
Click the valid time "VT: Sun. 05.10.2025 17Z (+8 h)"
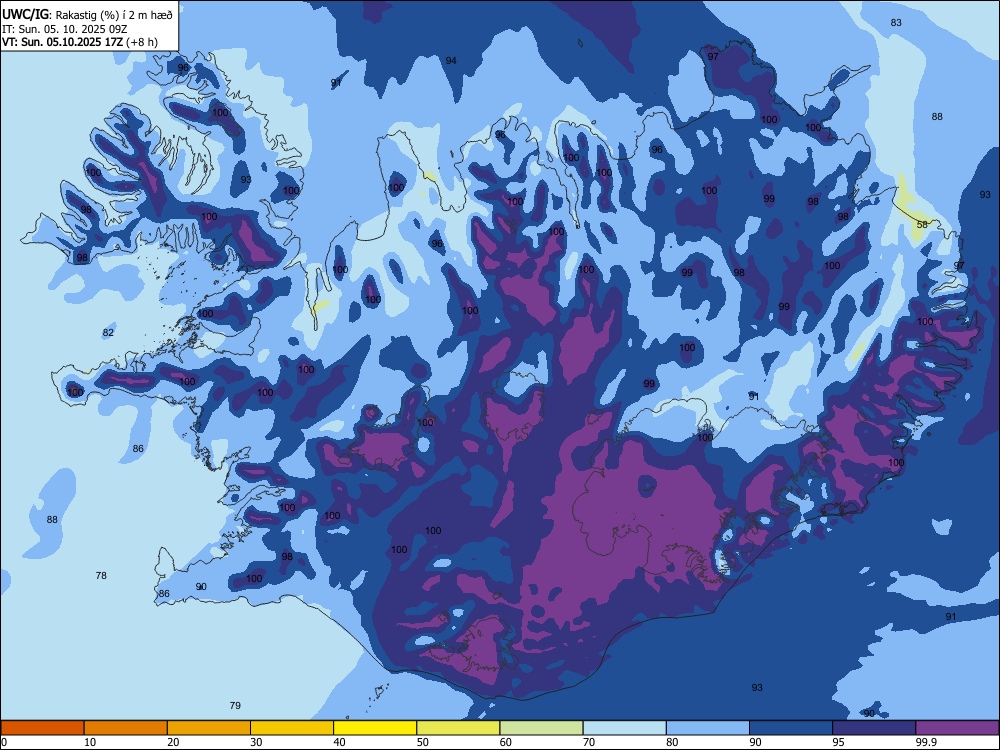coord(80,42)
